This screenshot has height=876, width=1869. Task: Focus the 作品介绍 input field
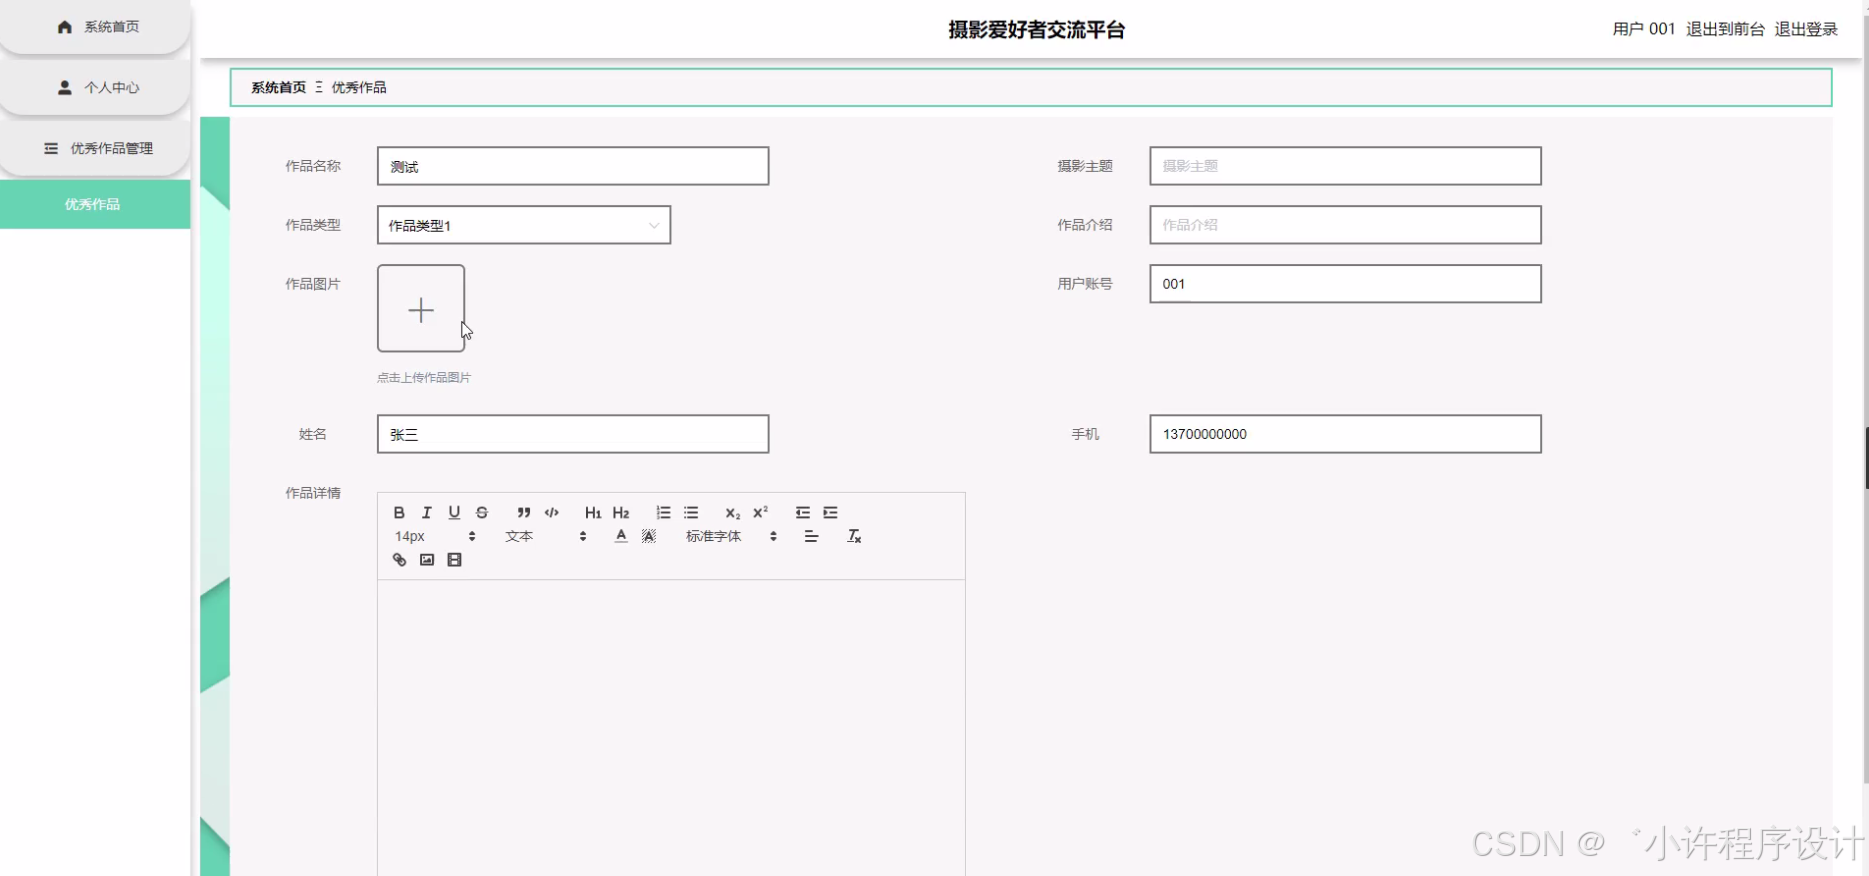pos(1345,225)
